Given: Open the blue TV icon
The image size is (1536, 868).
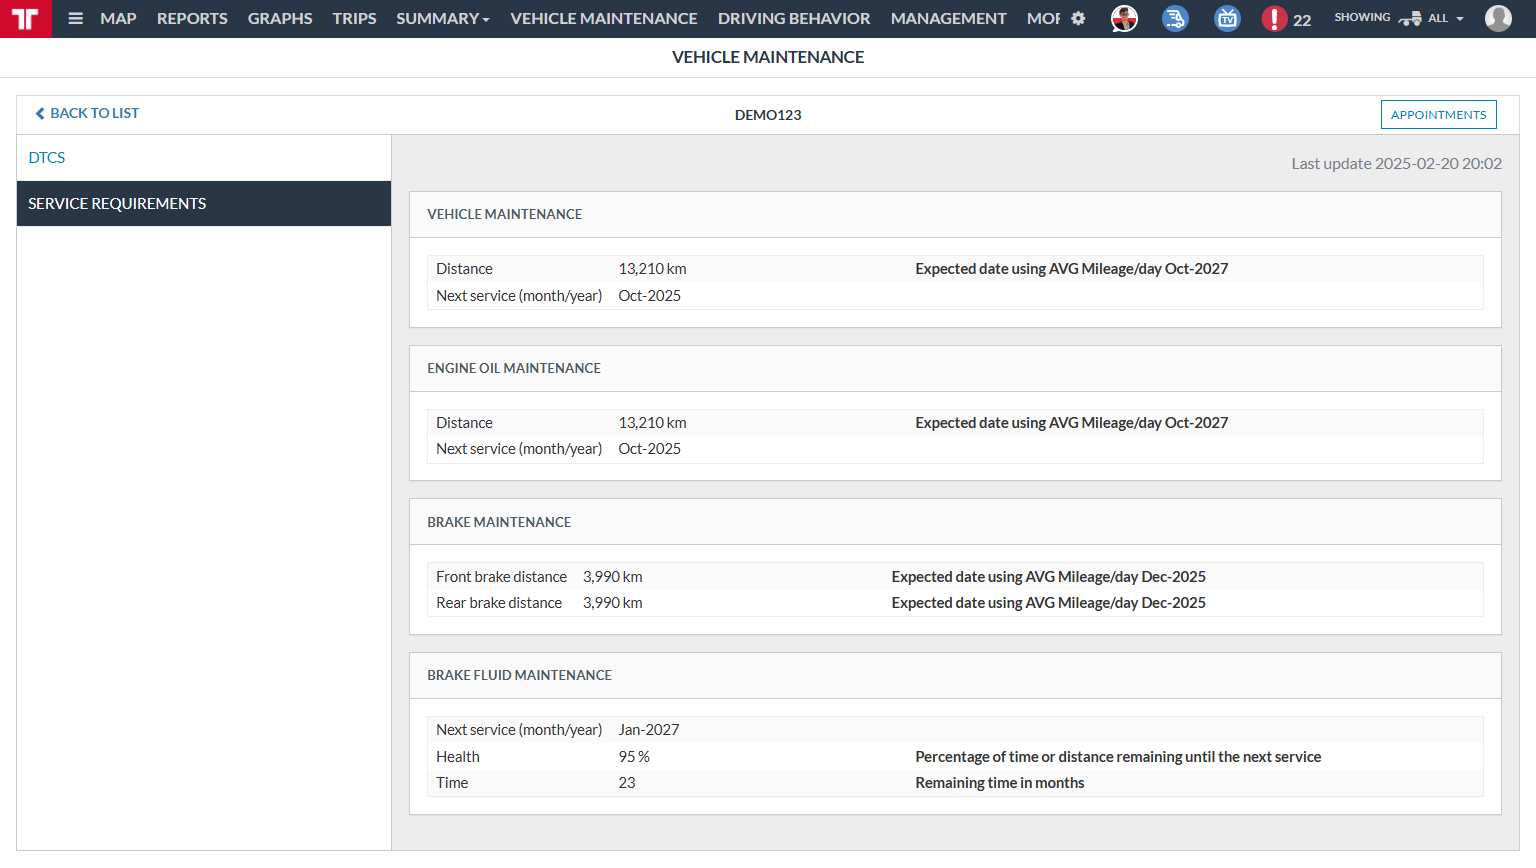Looking at the screenshot, I should 1227,19.
